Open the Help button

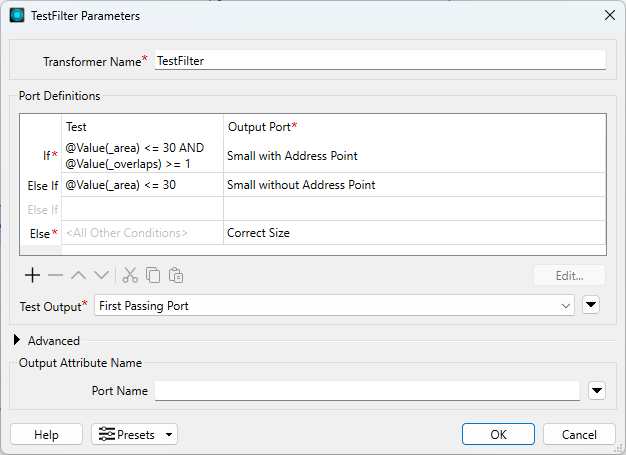pyautogui.click(x=46, y=434)
